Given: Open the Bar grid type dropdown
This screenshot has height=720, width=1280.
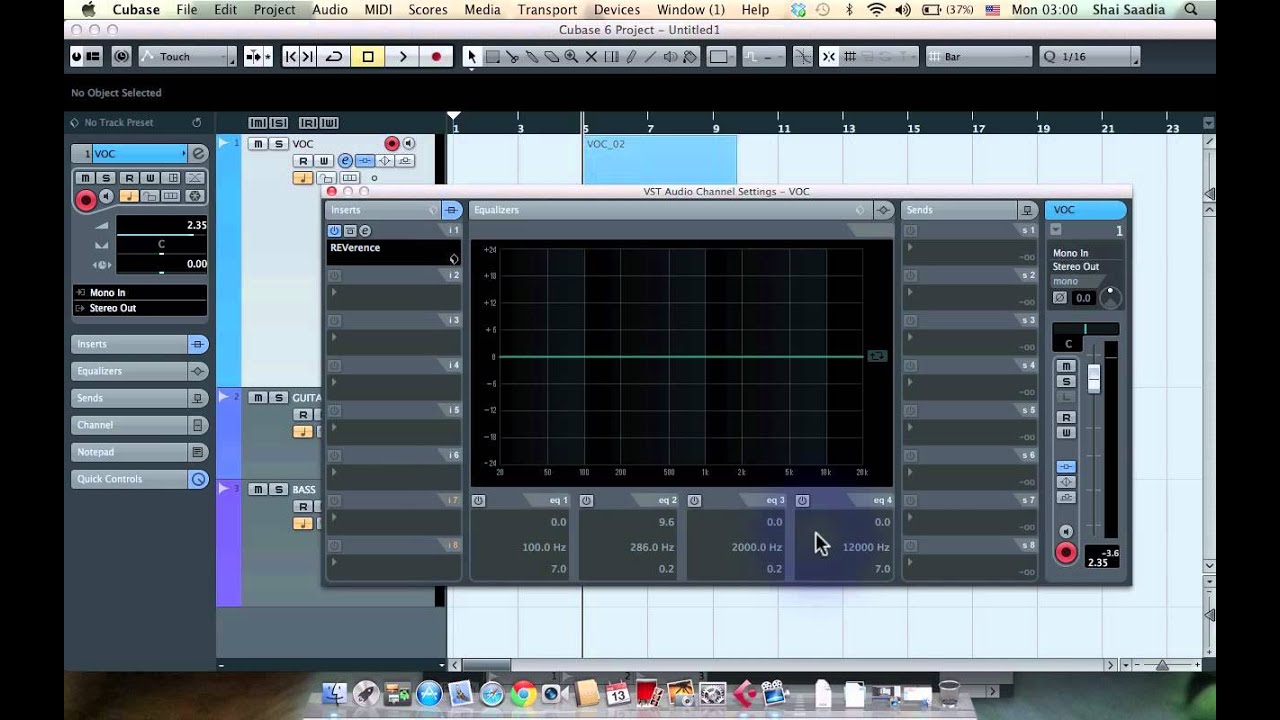Looking at the screenshot, I should (x=978, y=57).
